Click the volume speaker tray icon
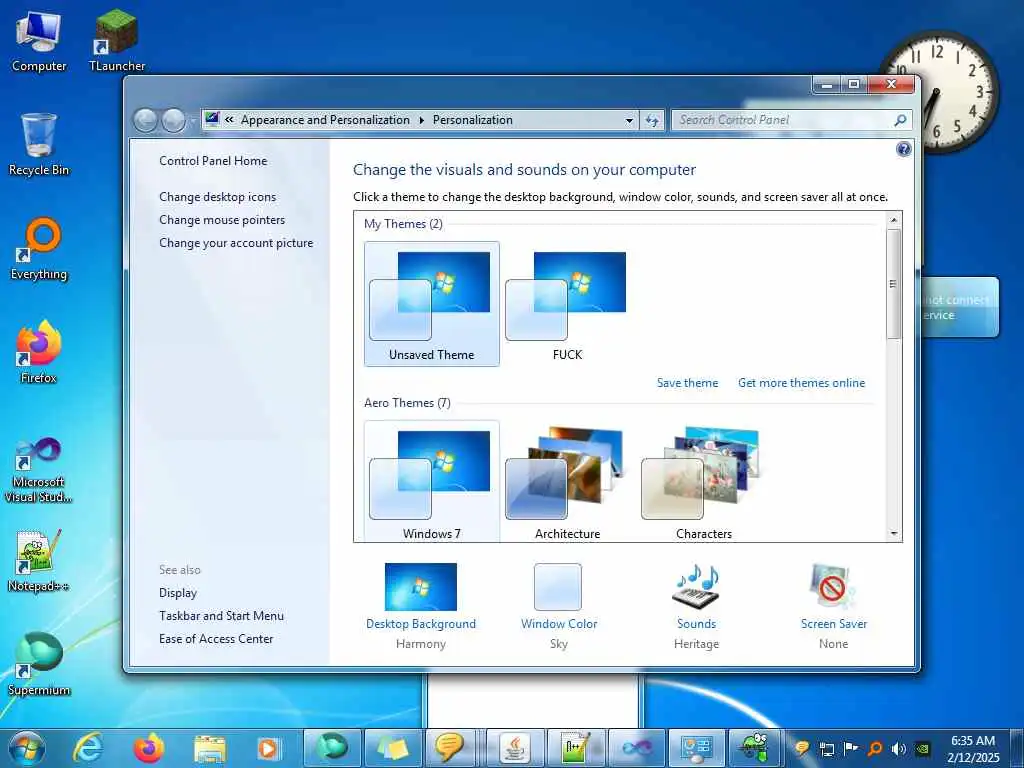The height and width of the screenshot is (768, 1024). (899, 749)
